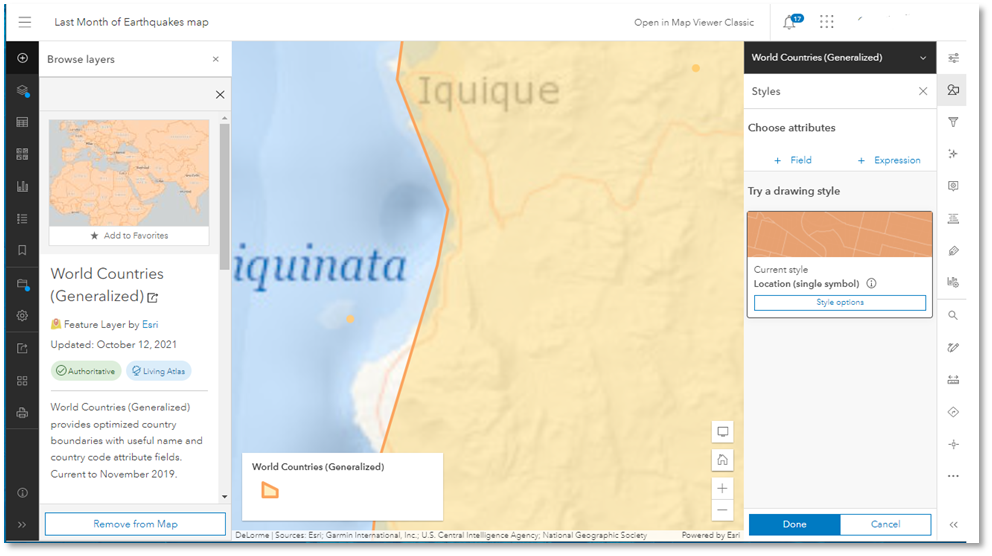
Task: Expand World Countries (Generalized) layer dropdown
Action: 923,58
